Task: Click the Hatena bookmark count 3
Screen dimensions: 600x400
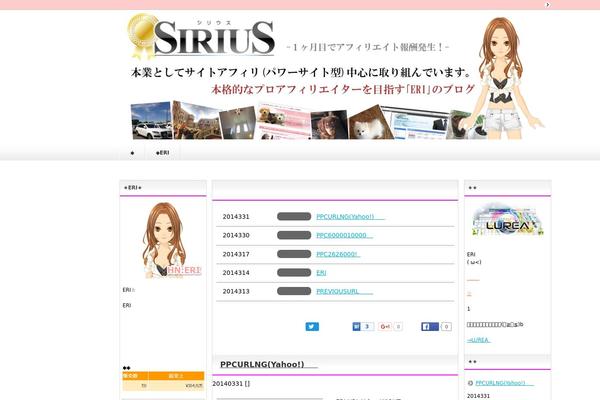Action: coord(367,327)
